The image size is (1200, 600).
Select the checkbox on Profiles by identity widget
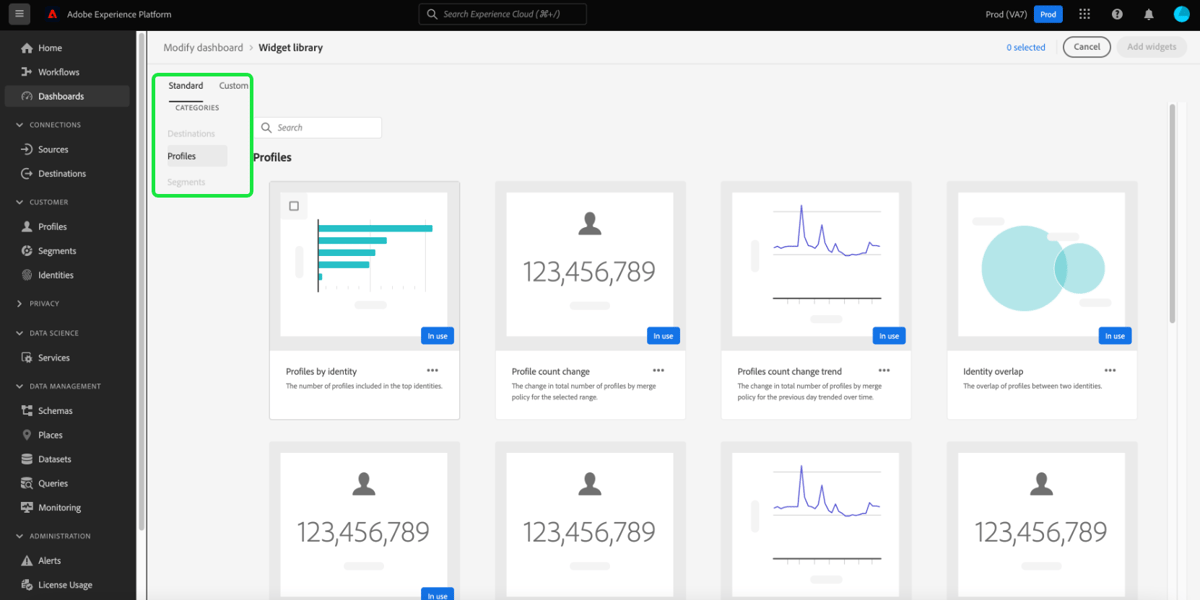[x=294, y=205]
